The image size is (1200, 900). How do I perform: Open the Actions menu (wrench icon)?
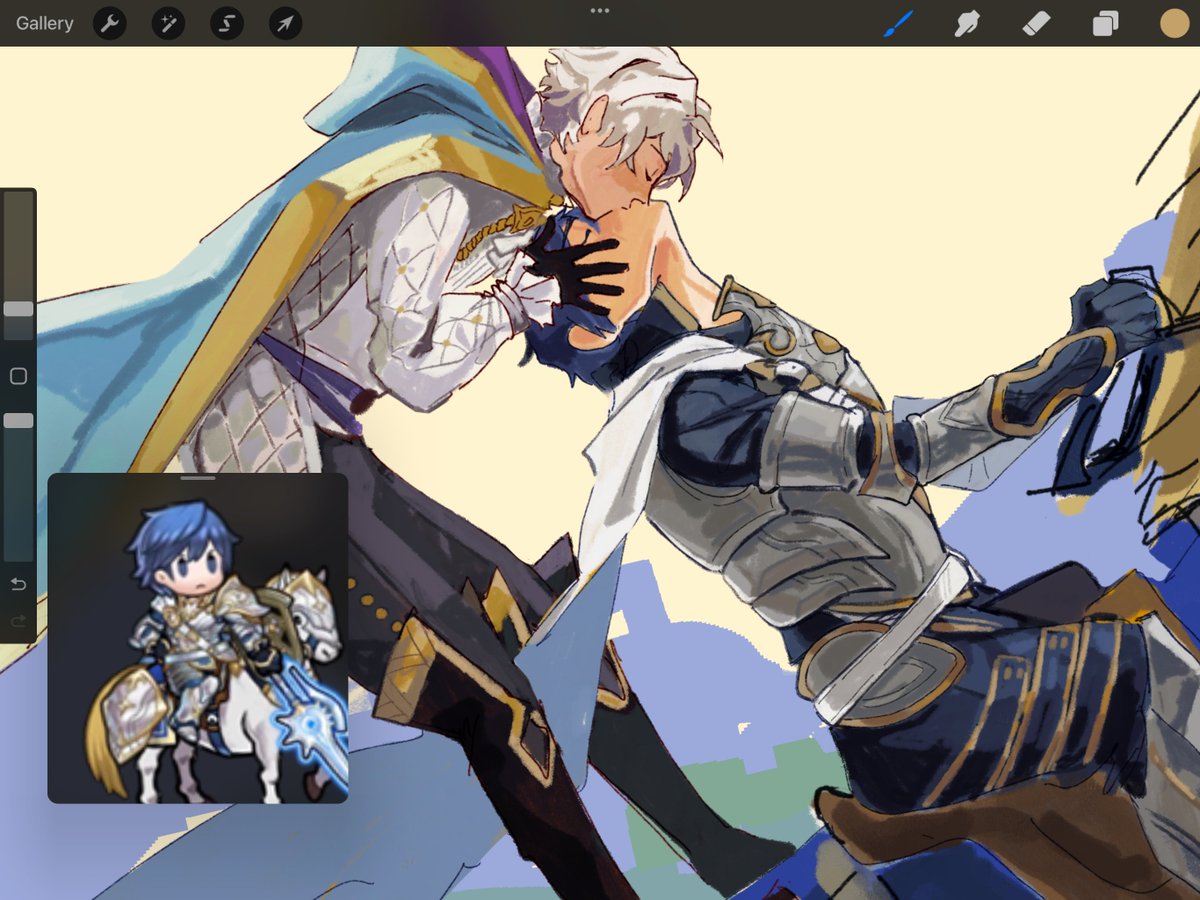(x=109, y=23)
